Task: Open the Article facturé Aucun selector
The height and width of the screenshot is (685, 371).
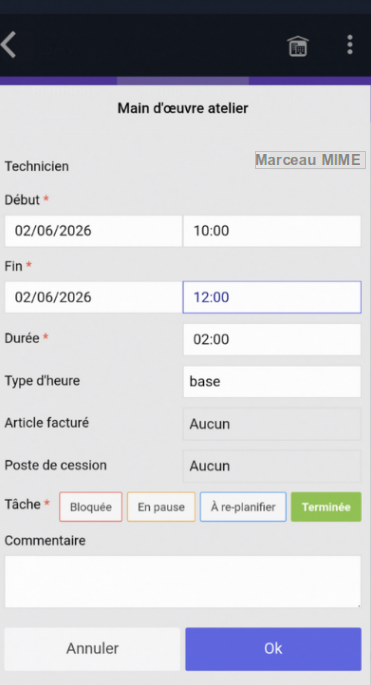Action: tap(272, 424)
